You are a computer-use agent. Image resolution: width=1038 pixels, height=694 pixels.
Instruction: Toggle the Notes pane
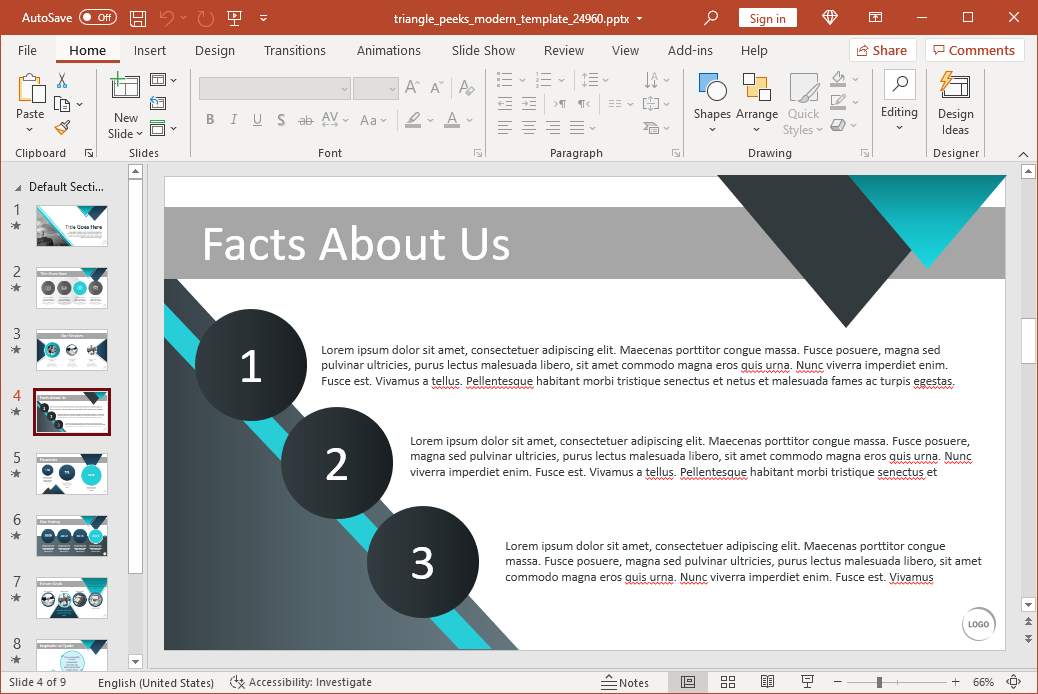(x=625, y=682)
